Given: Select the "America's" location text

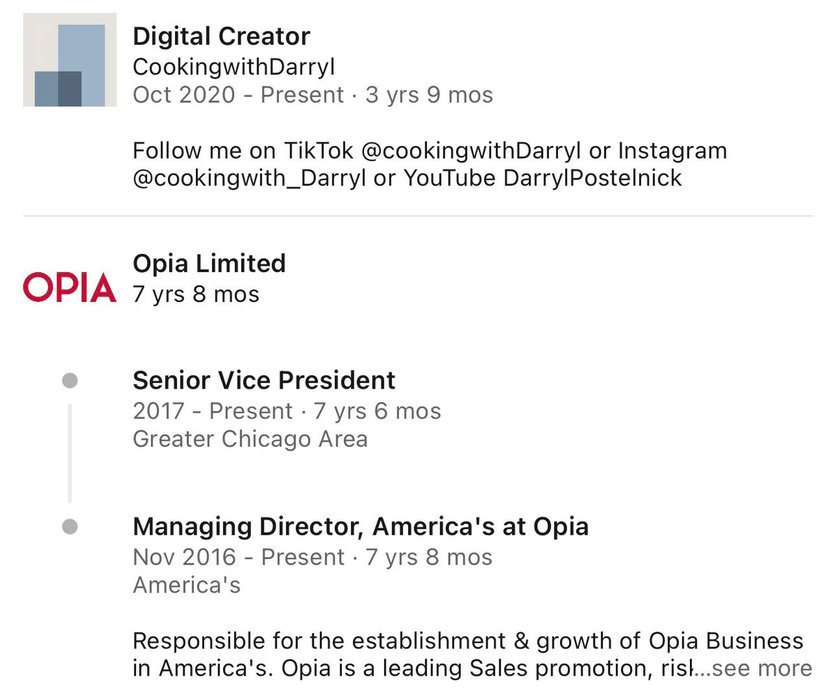Looking at the screenshot, I should [186, 585].
